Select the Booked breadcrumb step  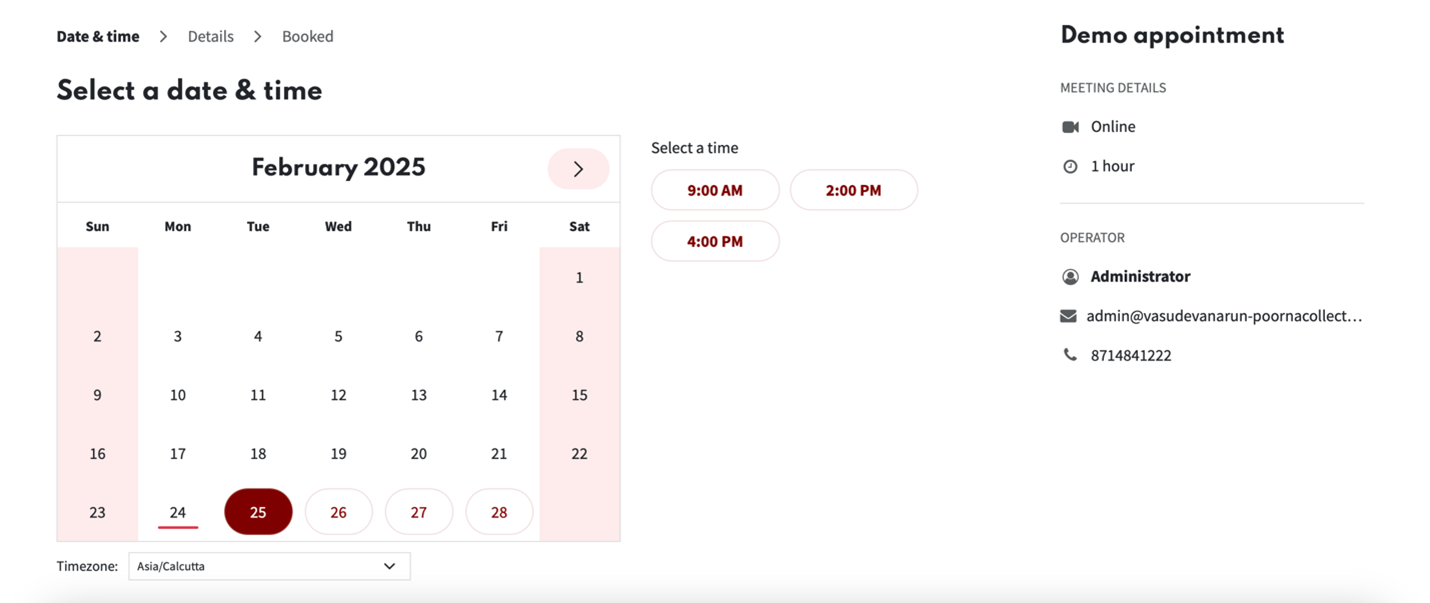pyautogui.click(x=307, y=36)
